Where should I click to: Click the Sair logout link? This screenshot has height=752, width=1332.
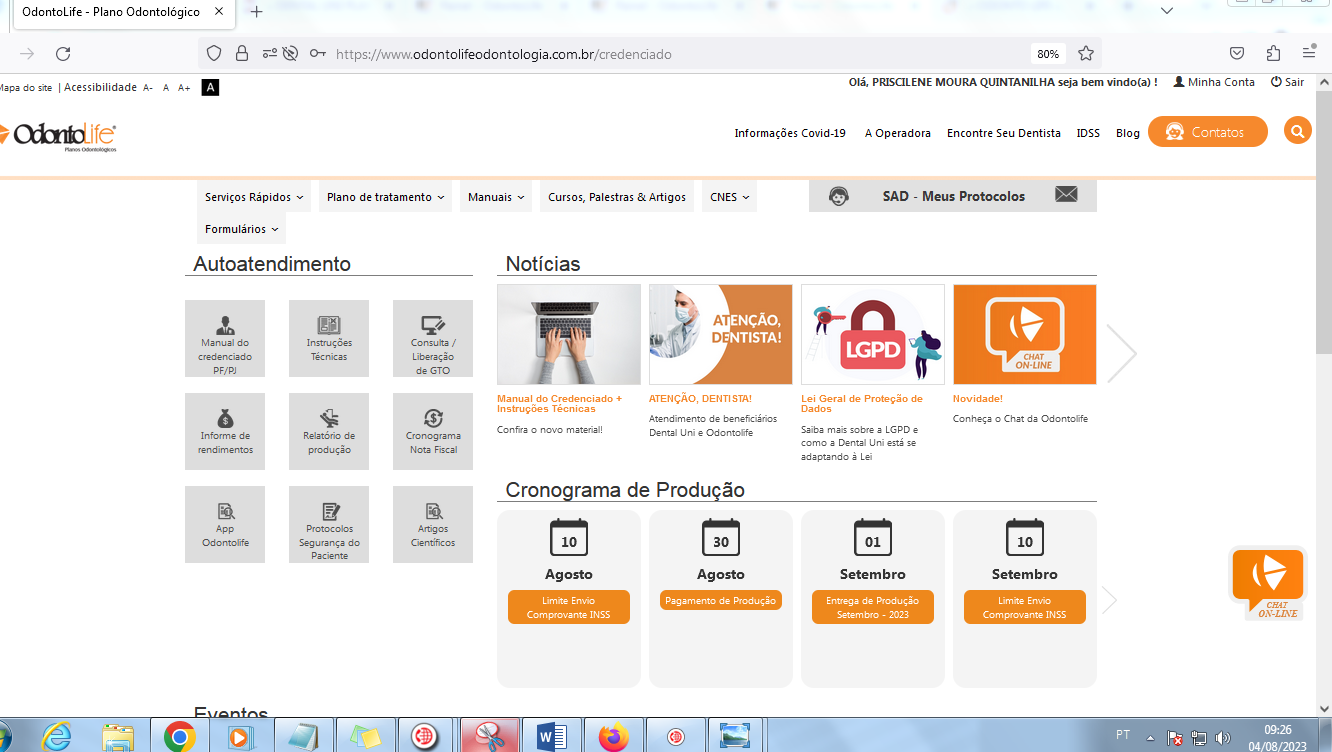click(x=1288, y=82)
